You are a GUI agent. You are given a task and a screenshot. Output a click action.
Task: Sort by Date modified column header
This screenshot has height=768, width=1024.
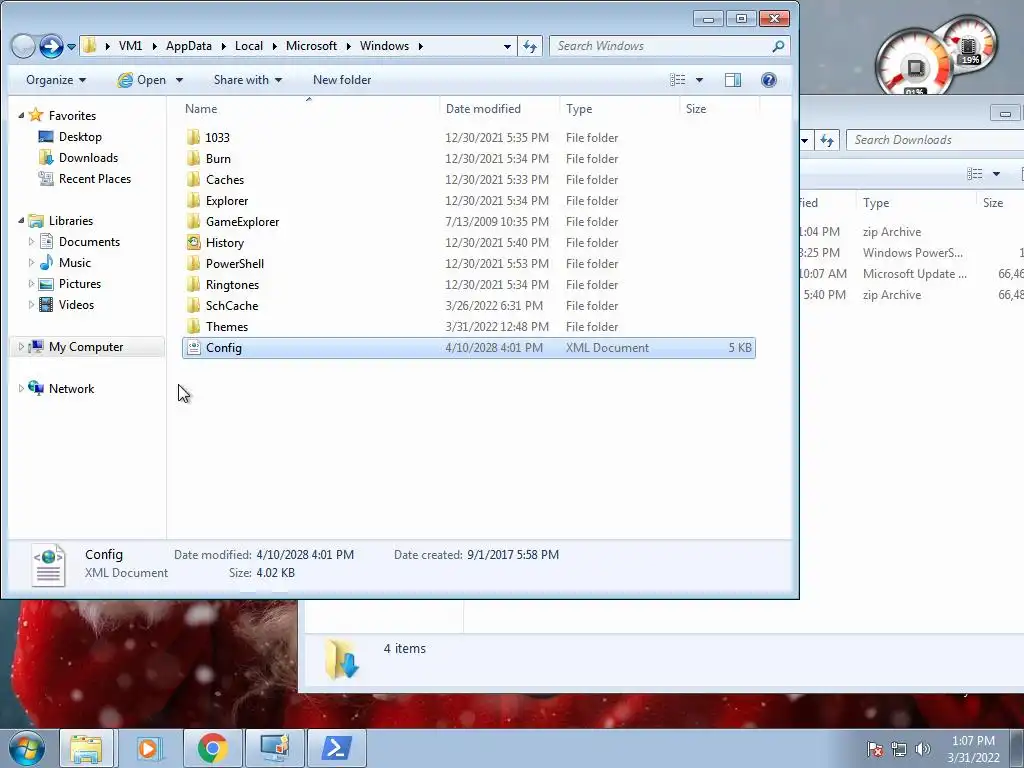click(x=500, y=108)
